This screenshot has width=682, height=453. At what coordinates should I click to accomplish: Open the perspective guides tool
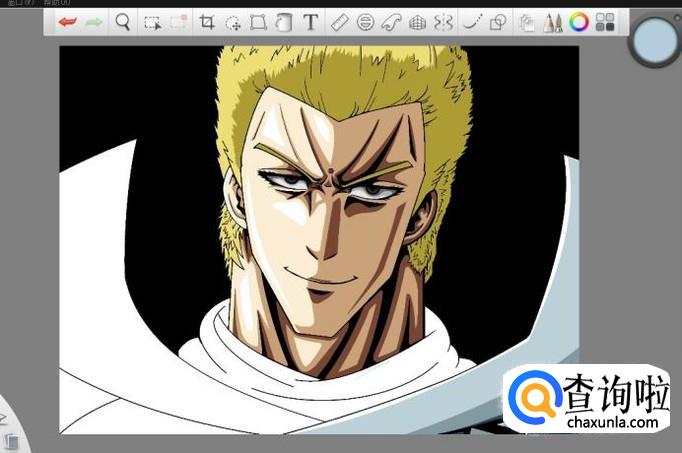418,22
